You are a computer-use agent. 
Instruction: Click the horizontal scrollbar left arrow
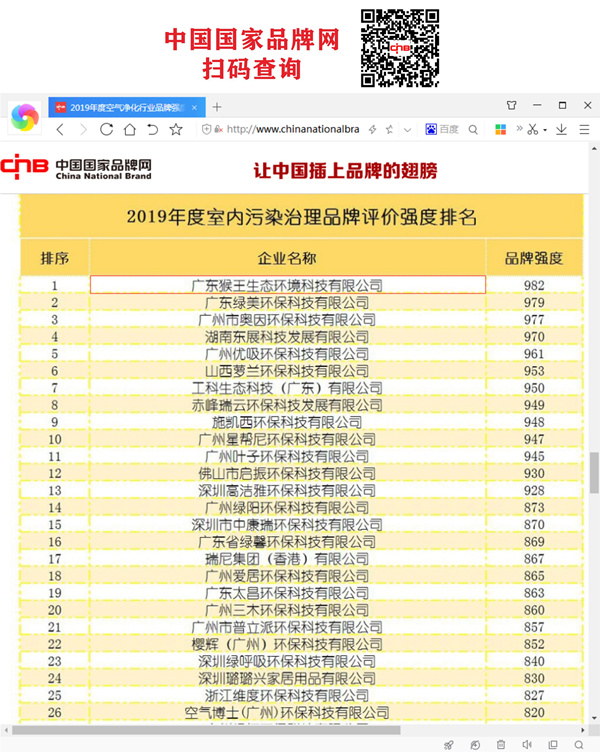(6, 730)
